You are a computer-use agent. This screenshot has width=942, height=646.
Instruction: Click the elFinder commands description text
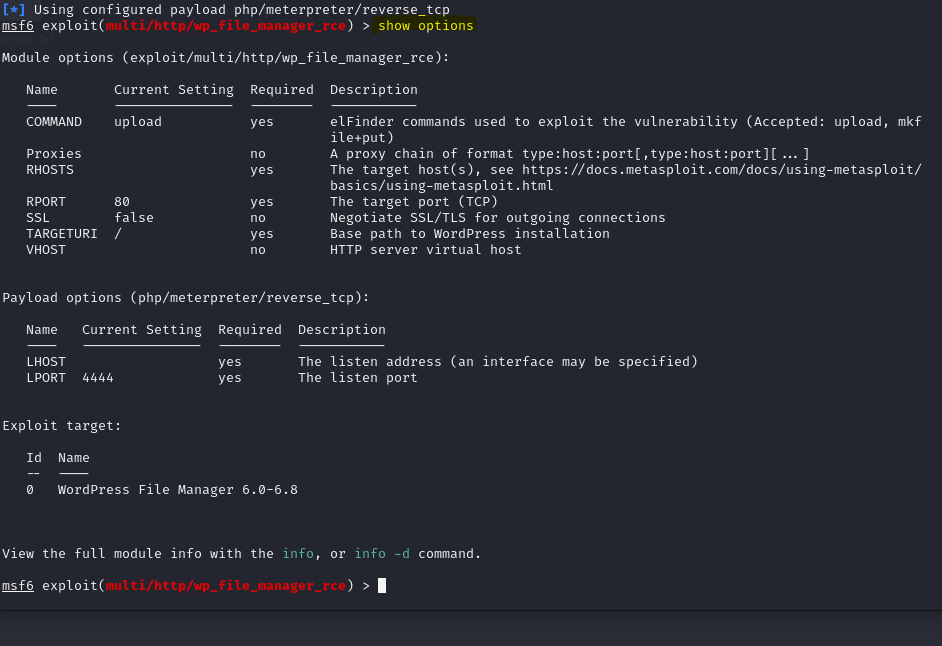click(625, 129)
